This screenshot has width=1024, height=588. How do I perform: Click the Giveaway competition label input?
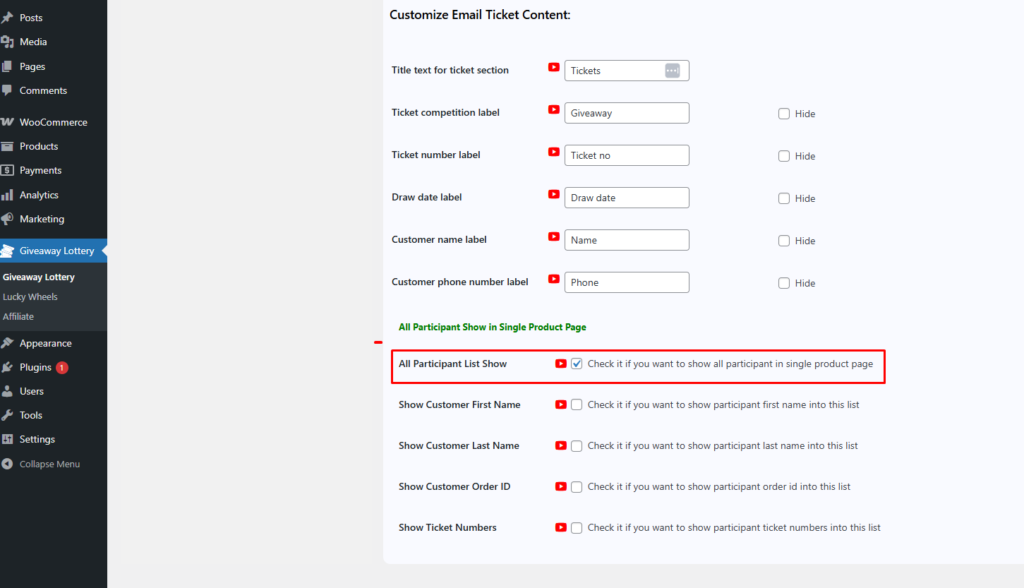[627, 113]
